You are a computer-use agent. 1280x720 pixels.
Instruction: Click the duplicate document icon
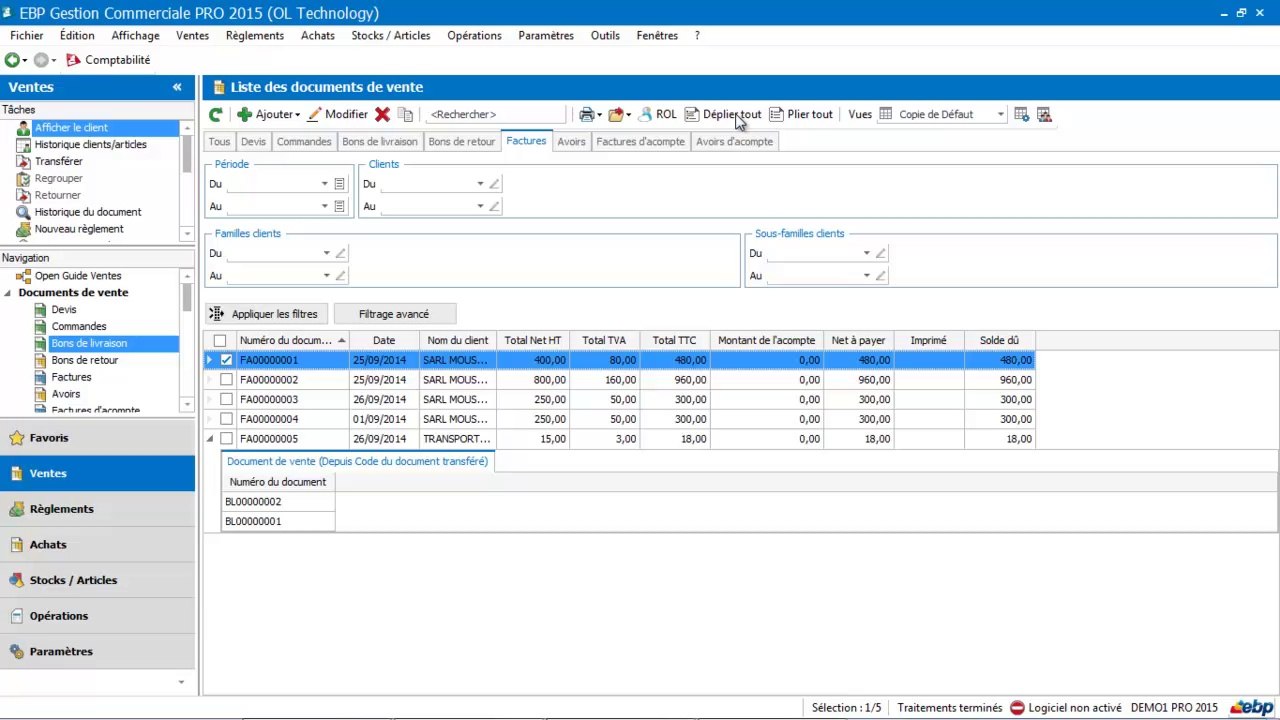point(405,114)
